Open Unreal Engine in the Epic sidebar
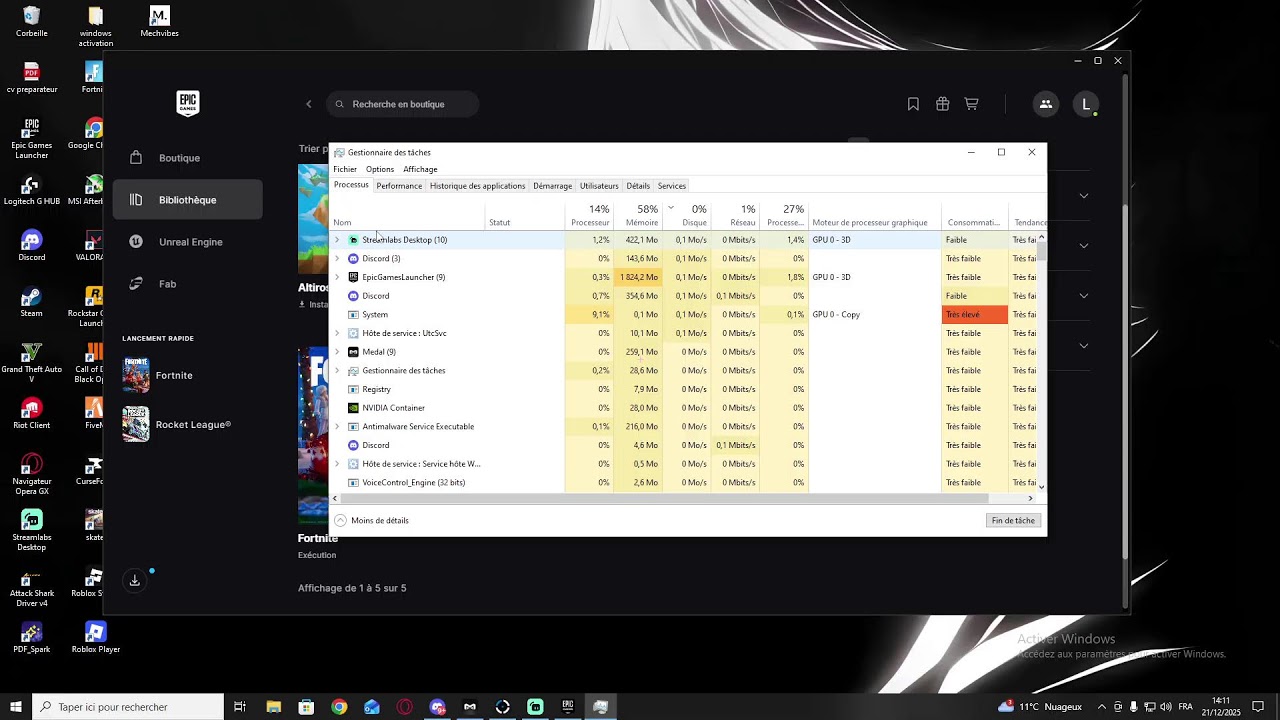The height and width of the screenshot is (720, 1280). pos(188,242)
